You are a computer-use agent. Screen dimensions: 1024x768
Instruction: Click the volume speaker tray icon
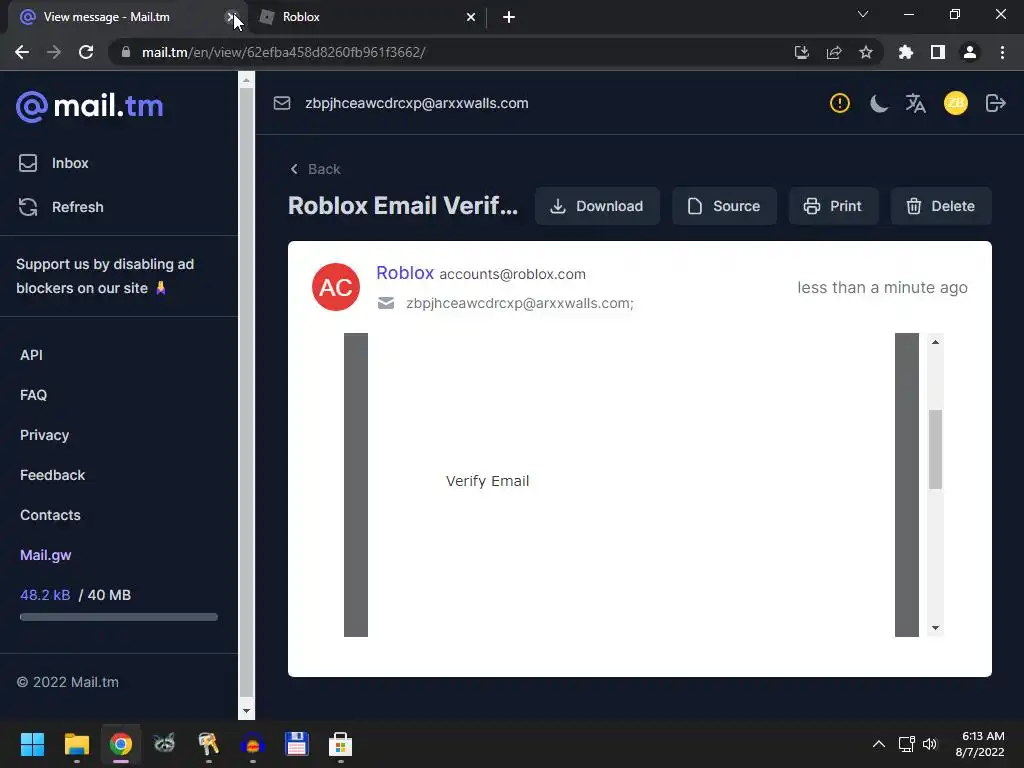pyautogui.click(x=930, y=744)
